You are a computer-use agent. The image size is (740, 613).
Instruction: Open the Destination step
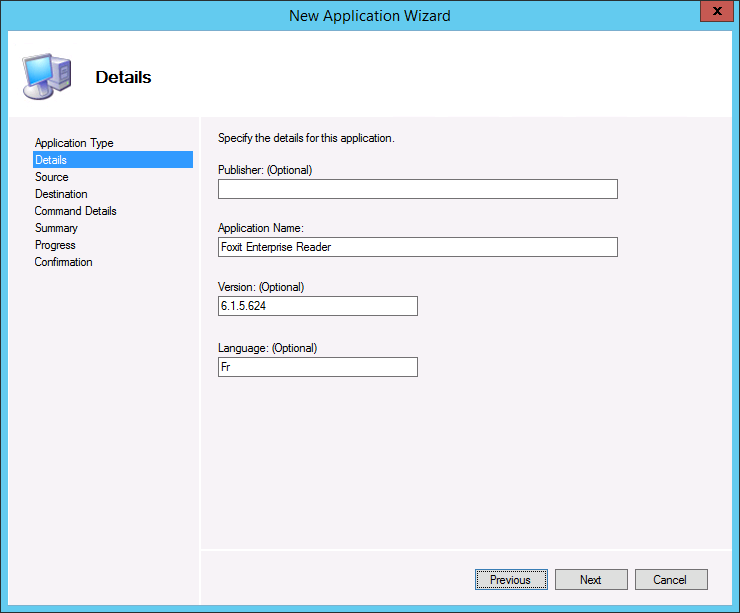[61, 194]
